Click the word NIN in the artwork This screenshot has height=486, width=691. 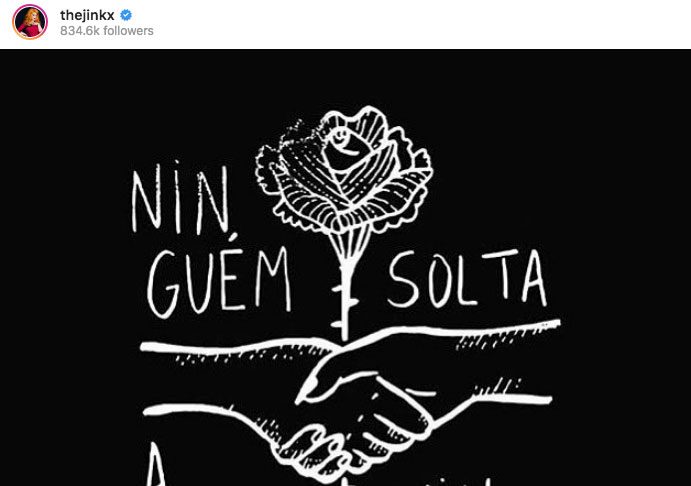[x=180, y=197]
